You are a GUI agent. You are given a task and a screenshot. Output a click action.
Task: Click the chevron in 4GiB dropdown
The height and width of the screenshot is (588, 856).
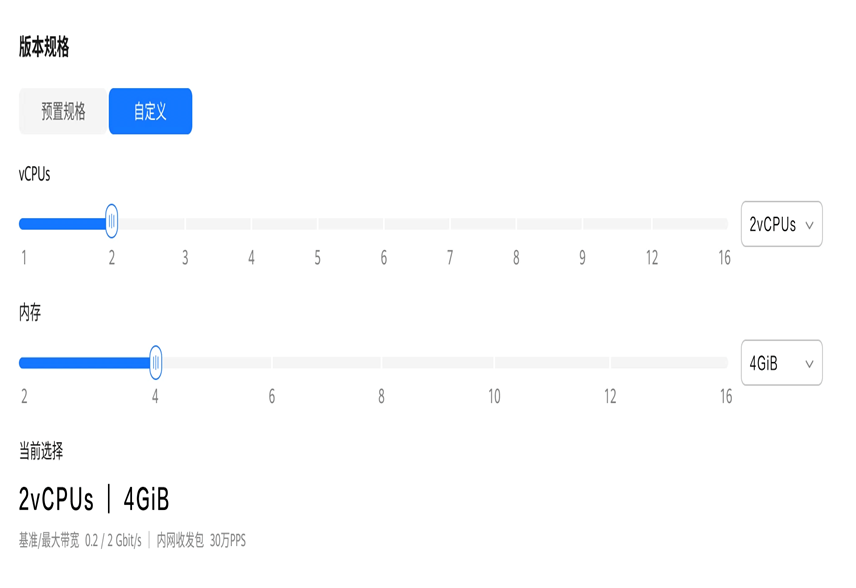click(810, 364)
